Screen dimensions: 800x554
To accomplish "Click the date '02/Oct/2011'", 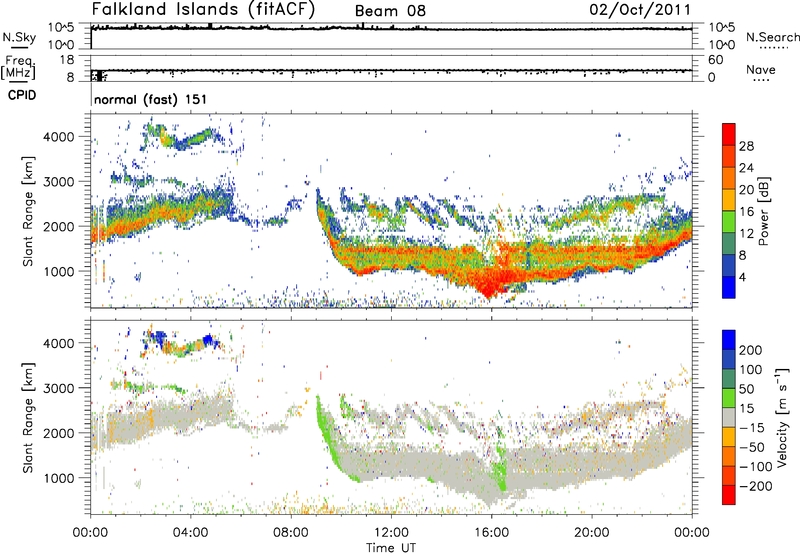I will 640,10.
